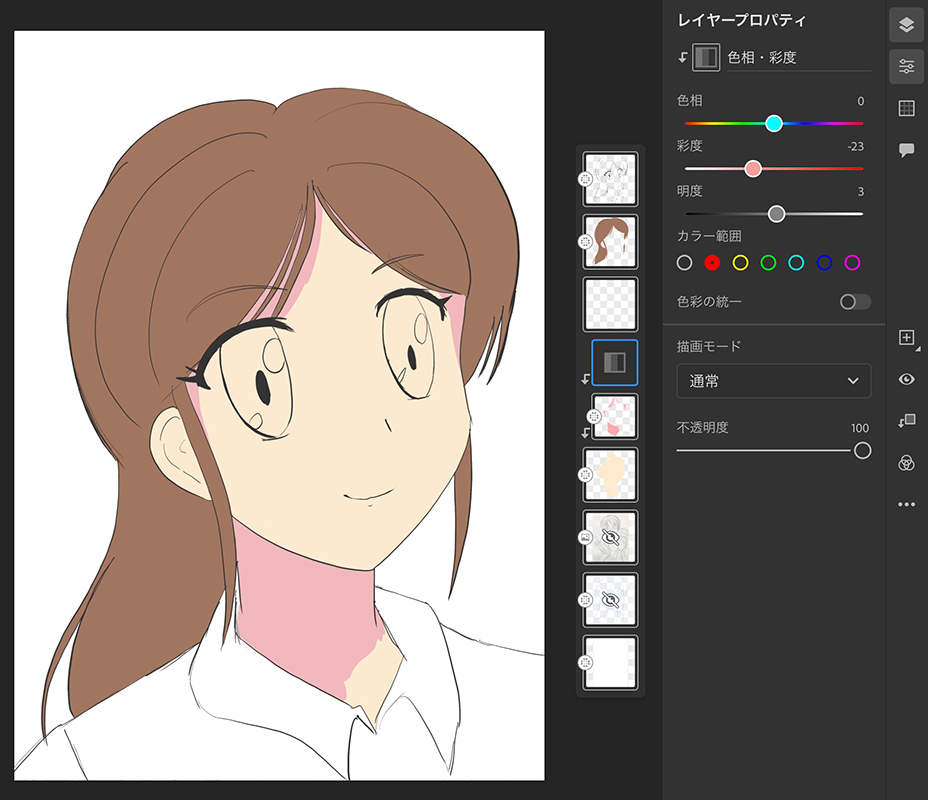The height and width of the screenshot is (800, 928).
Task: Click the hue/saturation adjustment icon in the panel header
Action: (x=706, y=57)
